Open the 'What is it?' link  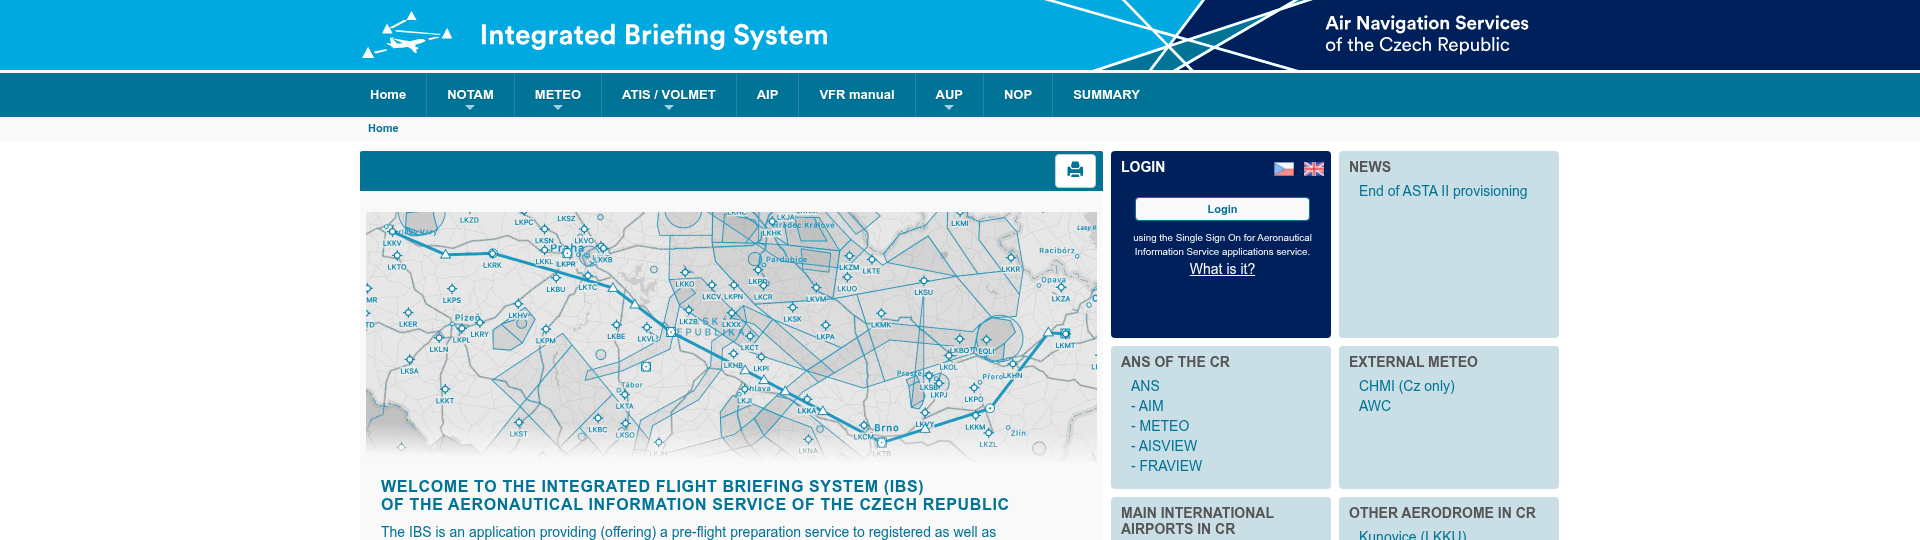coord(1222,269)
